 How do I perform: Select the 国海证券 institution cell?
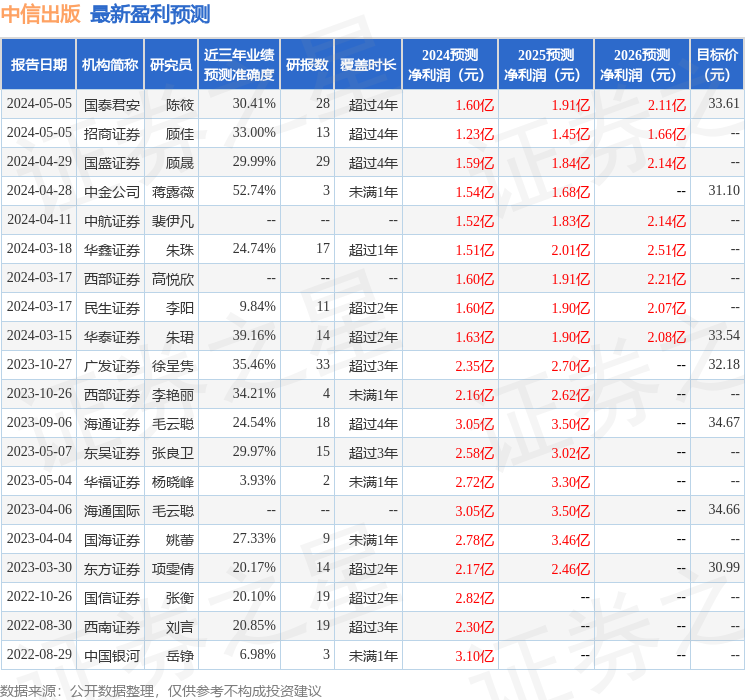tap(112, 539)
